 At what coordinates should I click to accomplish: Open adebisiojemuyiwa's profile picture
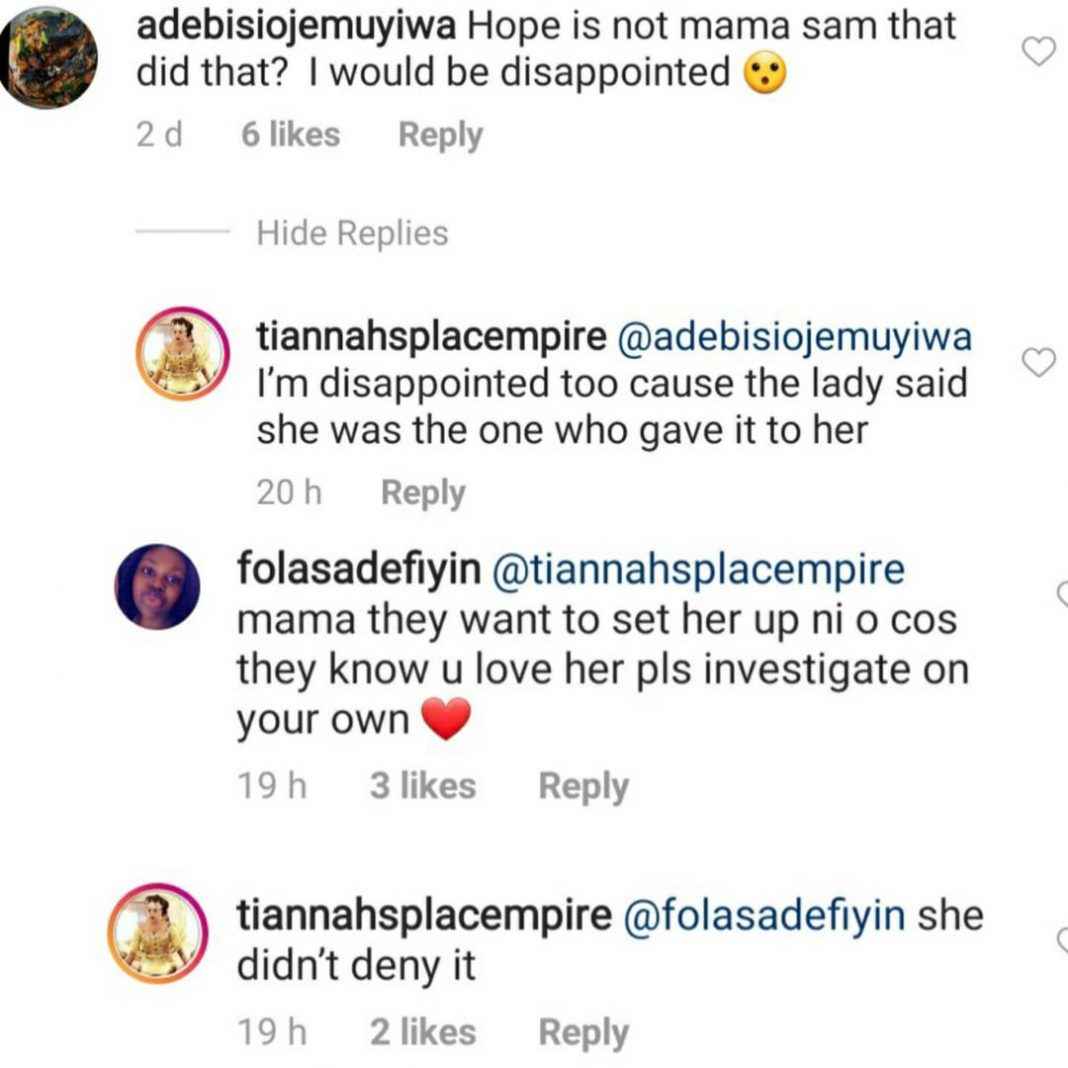click(x=49, y=58)
